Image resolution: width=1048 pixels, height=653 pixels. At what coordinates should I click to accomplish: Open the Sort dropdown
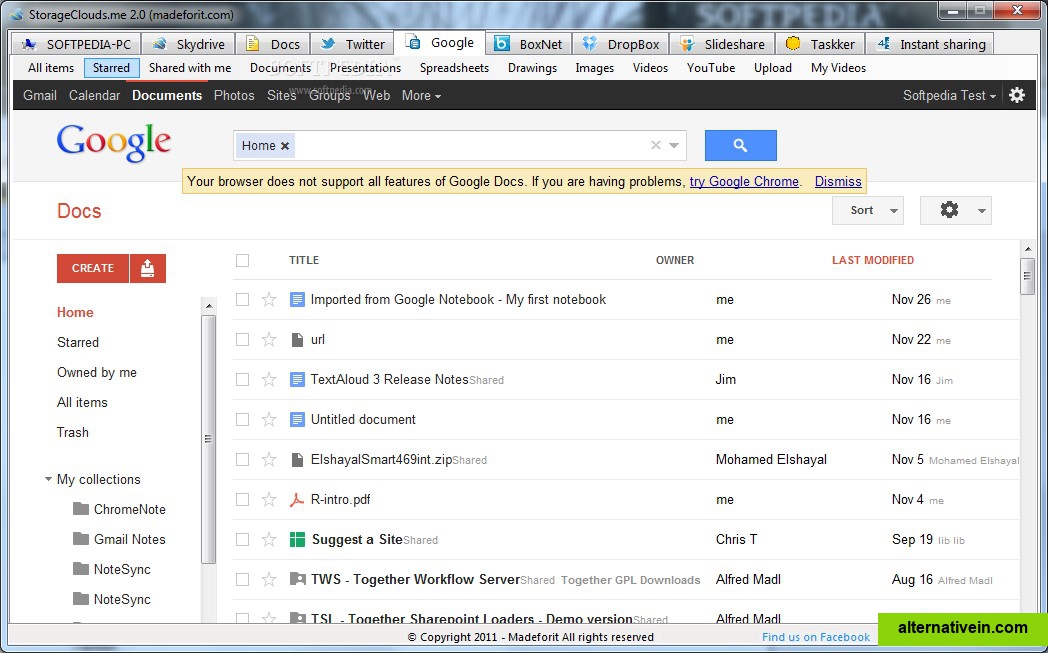pyautogui.click(x=867, y=210)
